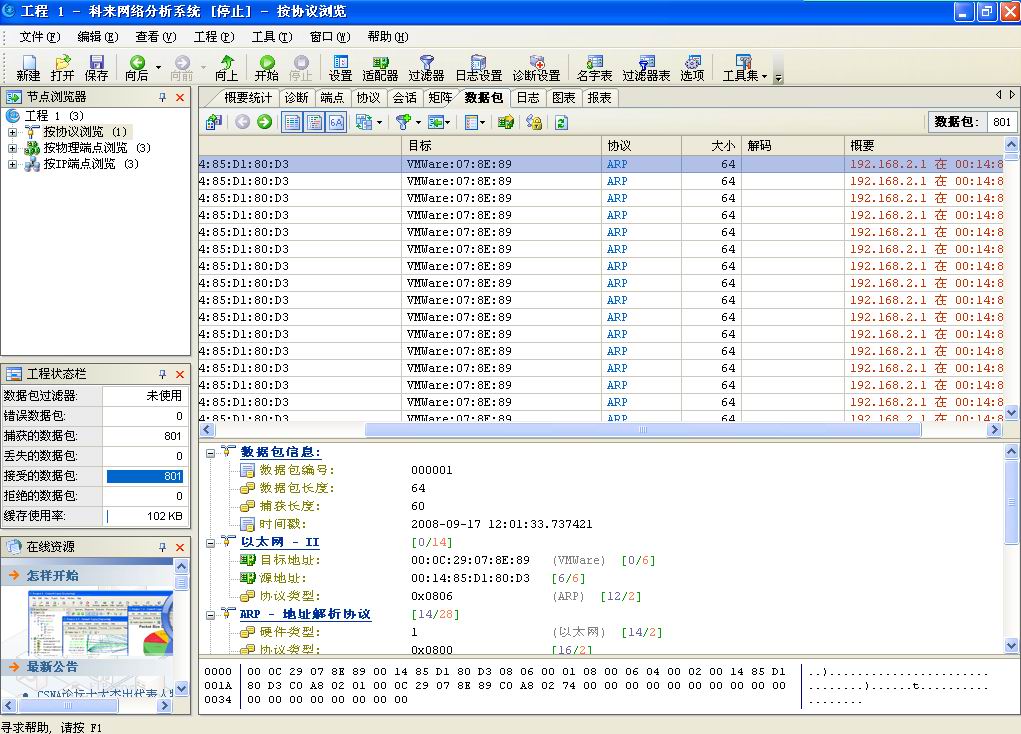Pin the 节点浏览器 panel
1021x734 pixels.
(x=163, y=97)
